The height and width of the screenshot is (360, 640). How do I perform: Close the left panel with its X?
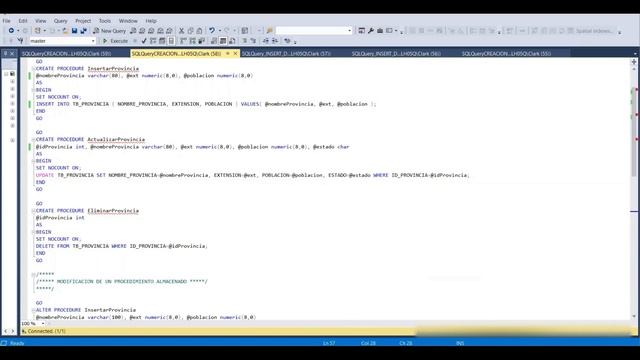(12, 53)
